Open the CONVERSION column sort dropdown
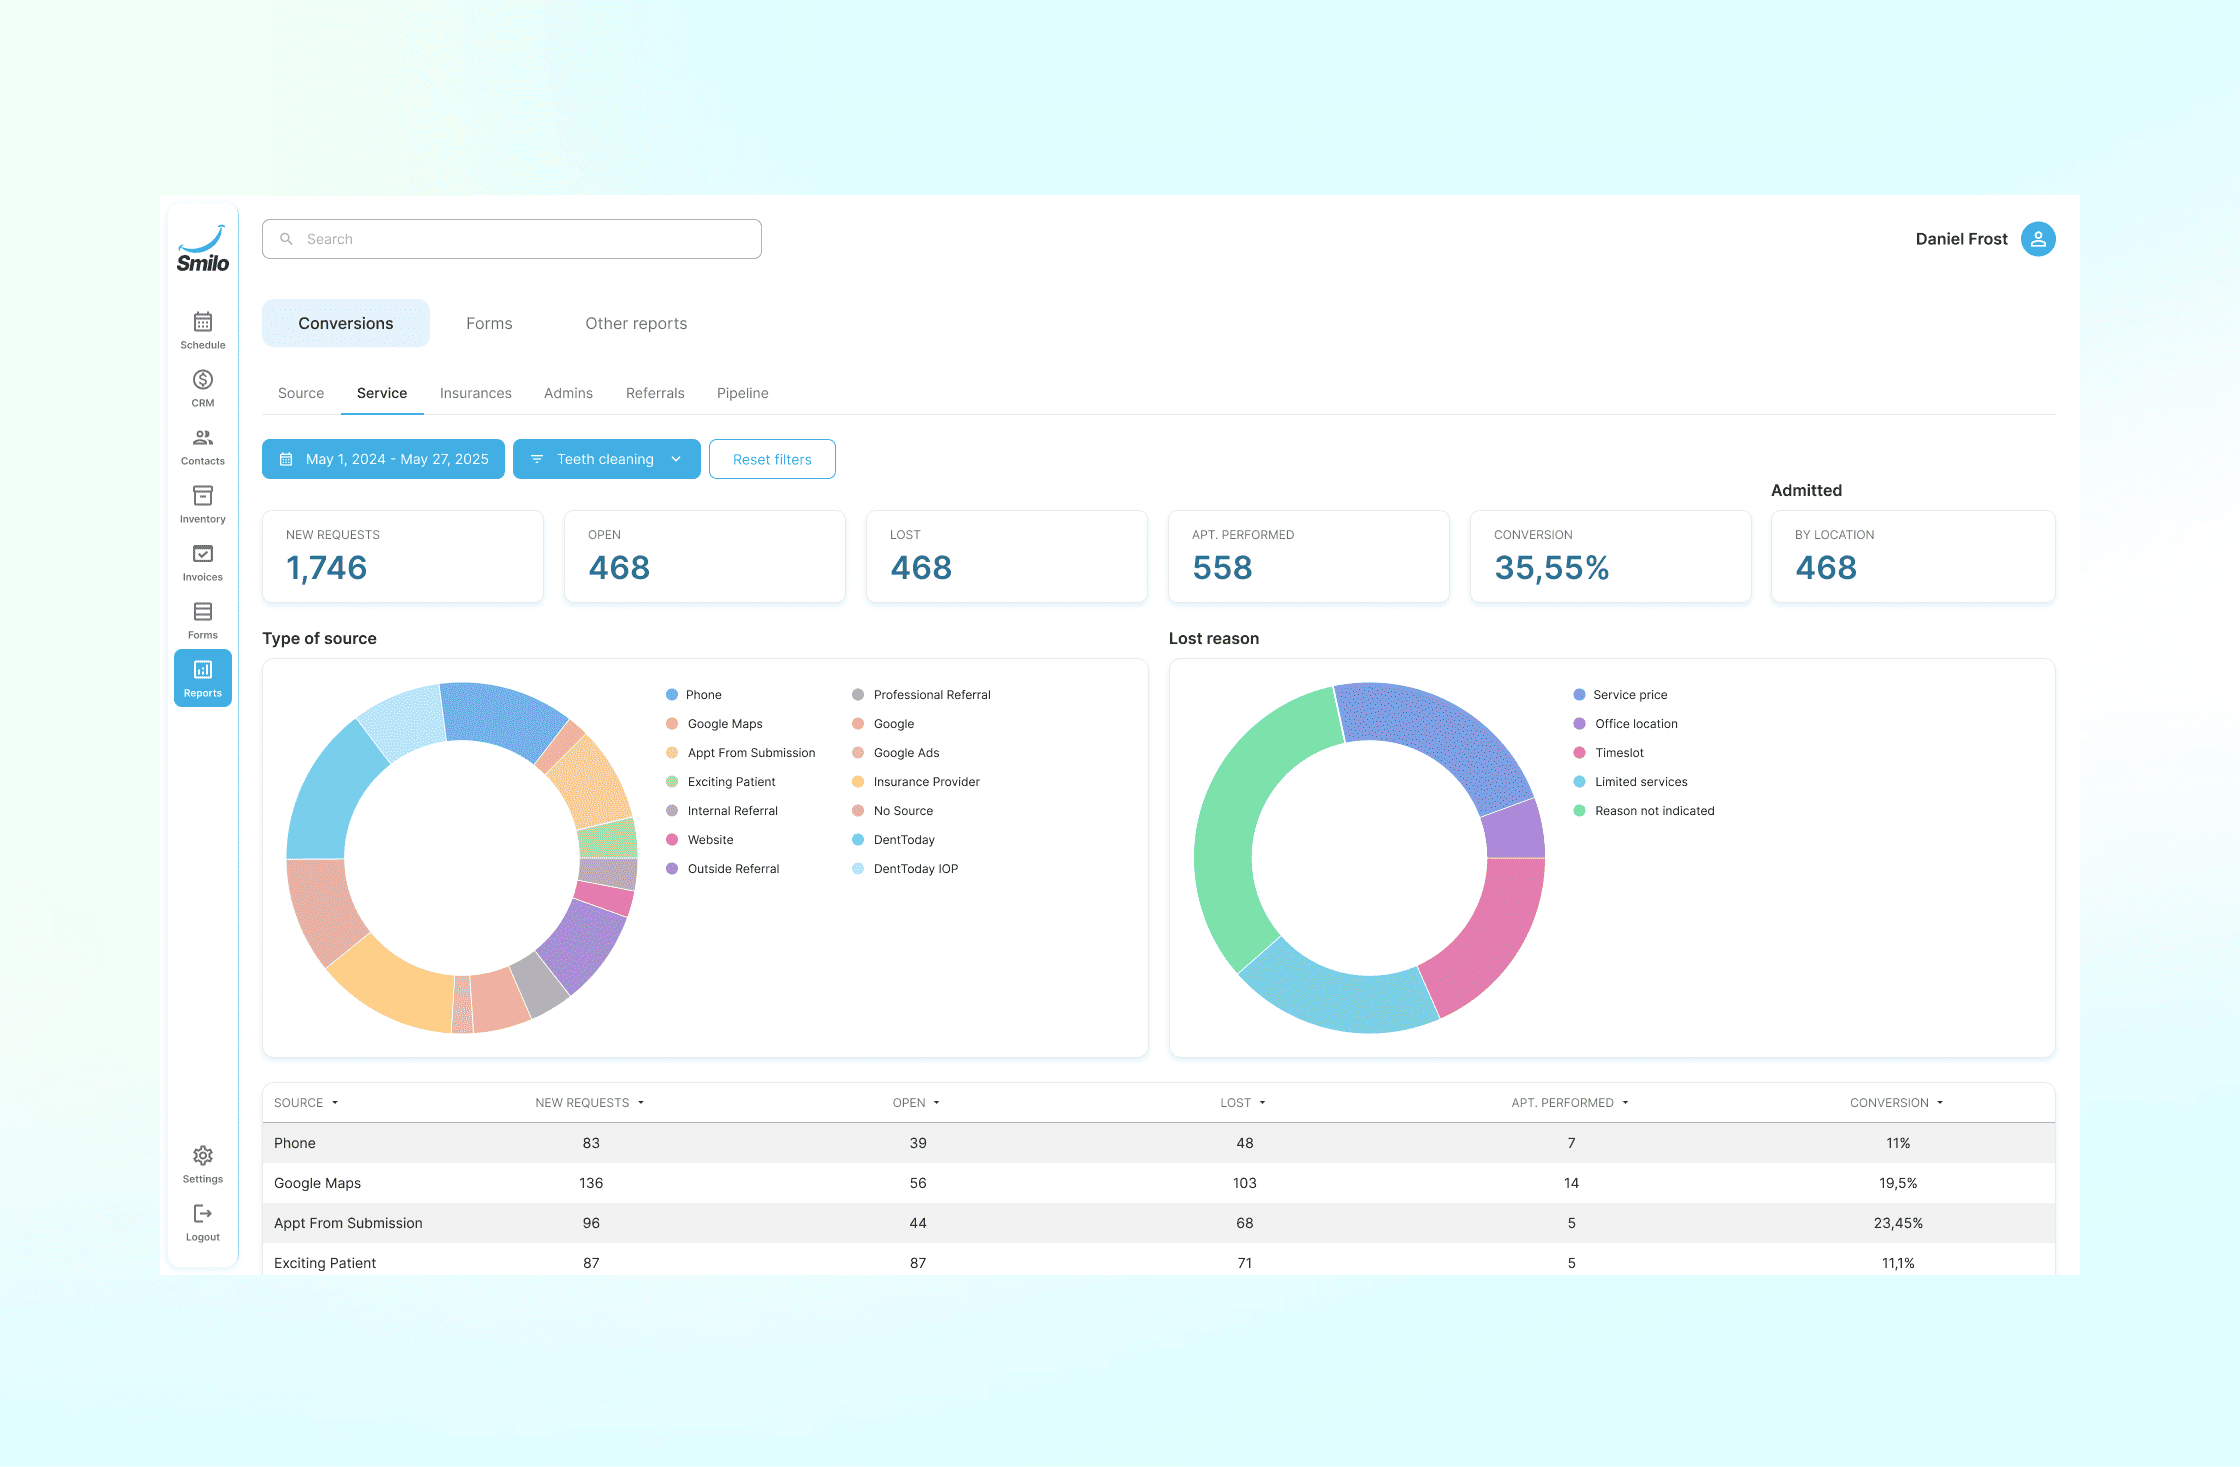 (x=1940, y=1102)
